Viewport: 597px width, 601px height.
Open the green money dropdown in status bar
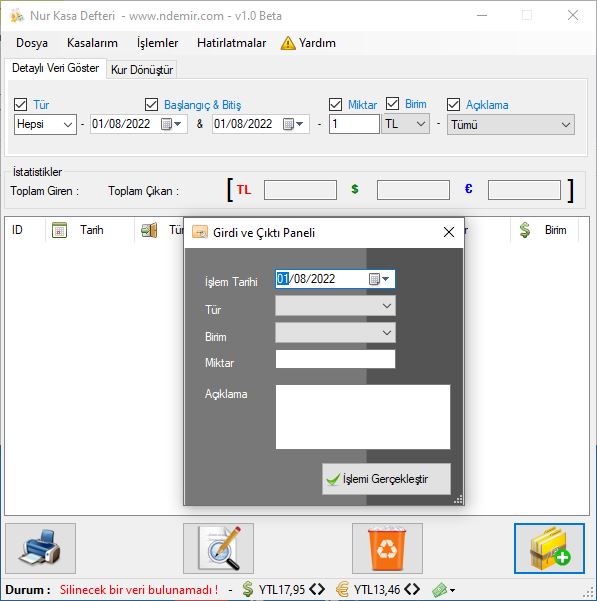[x=444, y=590]
